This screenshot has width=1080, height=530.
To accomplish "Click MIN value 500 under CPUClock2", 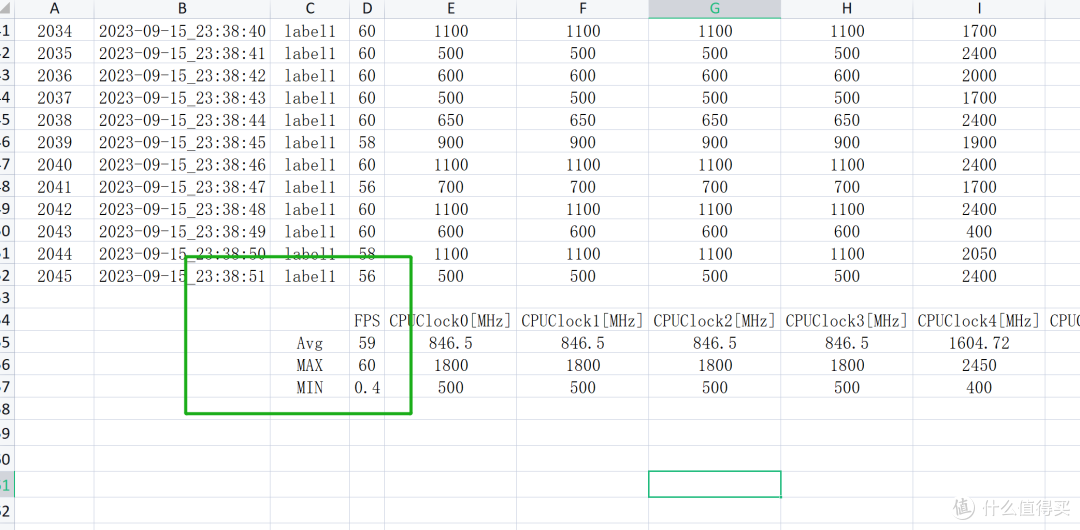I will click(715, 387).
